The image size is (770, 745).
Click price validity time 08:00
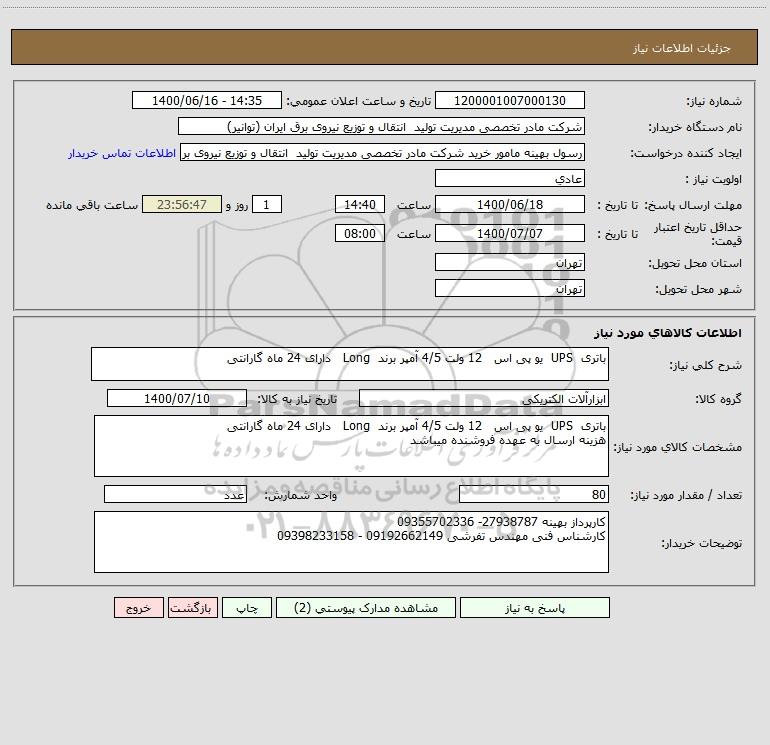(359, 233)
